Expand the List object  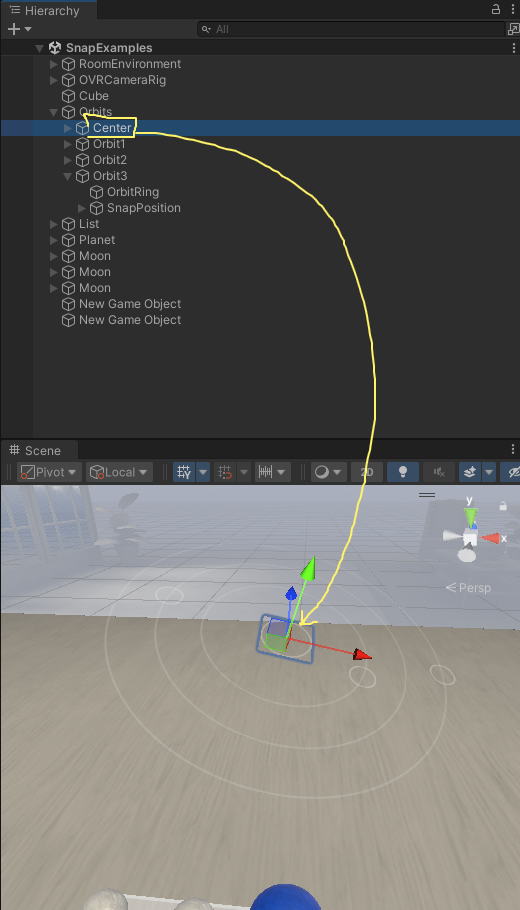[x=53, y=223]
